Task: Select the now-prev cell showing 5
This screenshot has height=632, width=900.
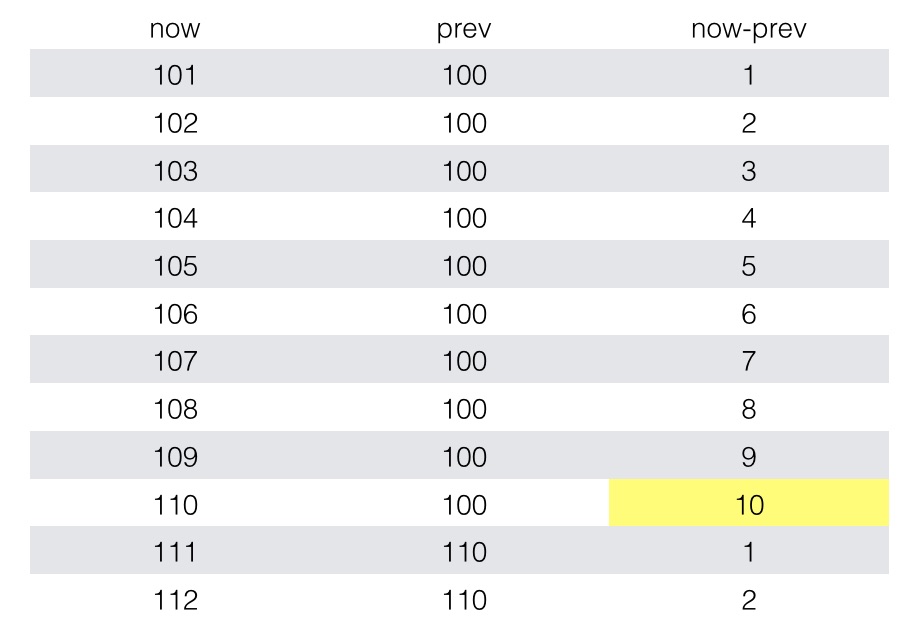Action: pos(748,267)
